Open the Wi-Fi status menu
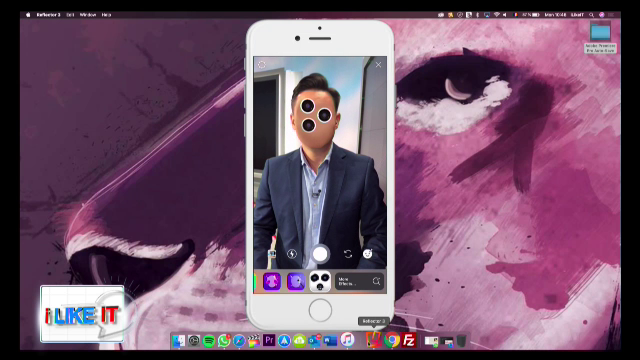Screen dimensions: 640x360 point(497,15)
